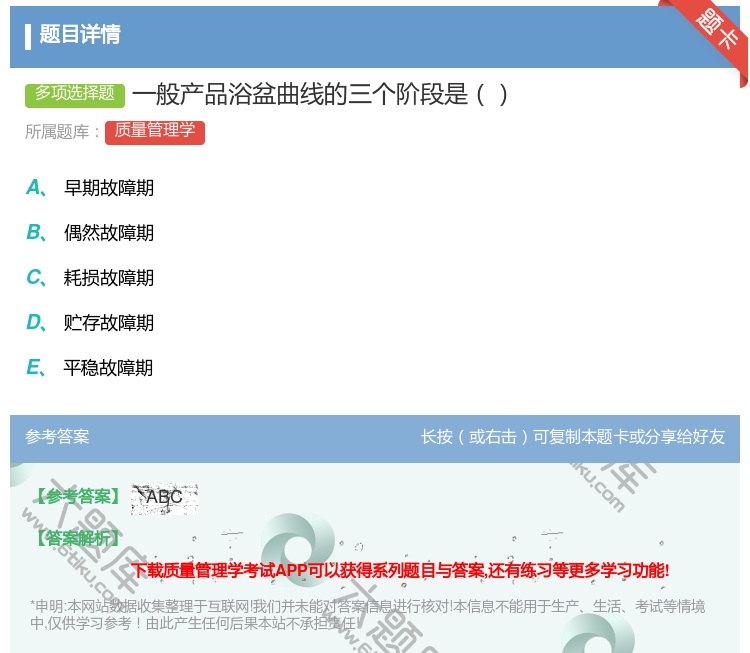Click the 【参考答案】 green label
This screenshot has height=653, width=750.
pyautogui.click(x=78, y=497)
